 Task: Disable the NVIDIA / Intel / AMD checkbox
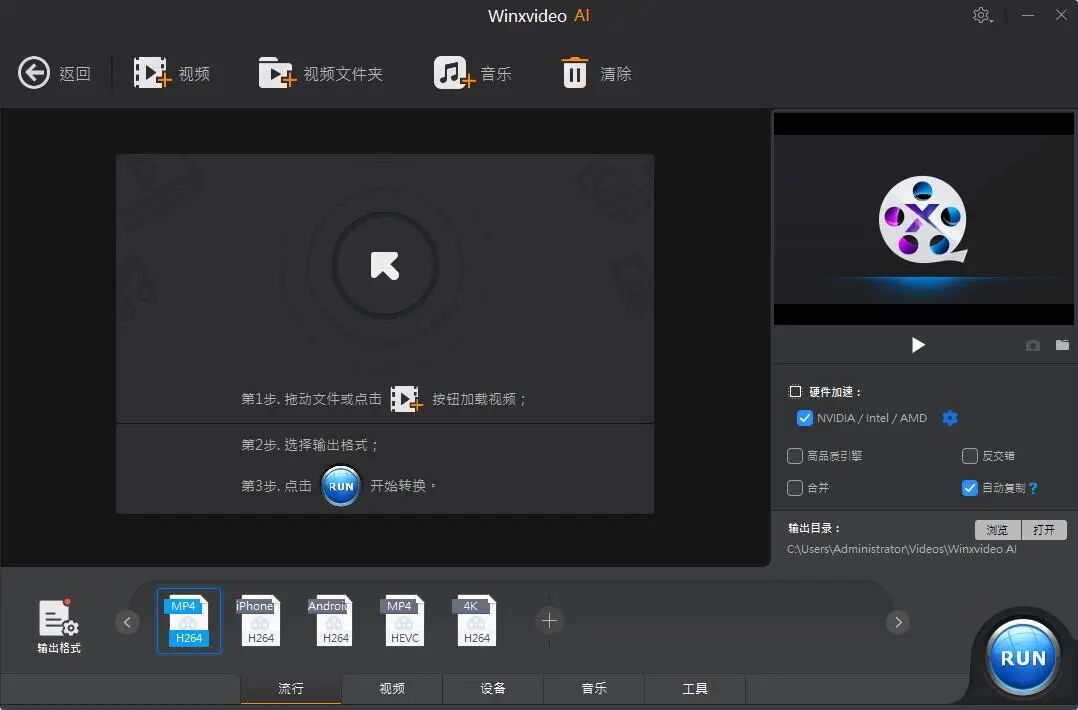pyautogui.click(x=805, y=418)
